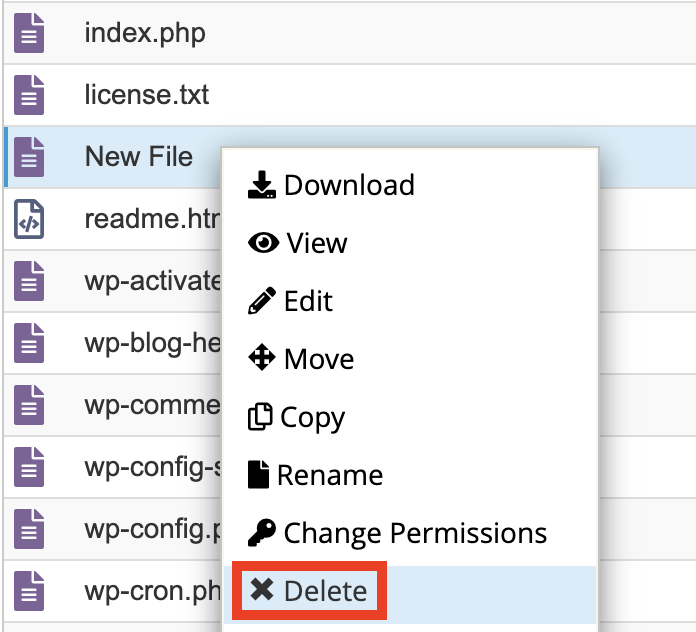Click the Download tray icon in context menu

click(261, 185)
